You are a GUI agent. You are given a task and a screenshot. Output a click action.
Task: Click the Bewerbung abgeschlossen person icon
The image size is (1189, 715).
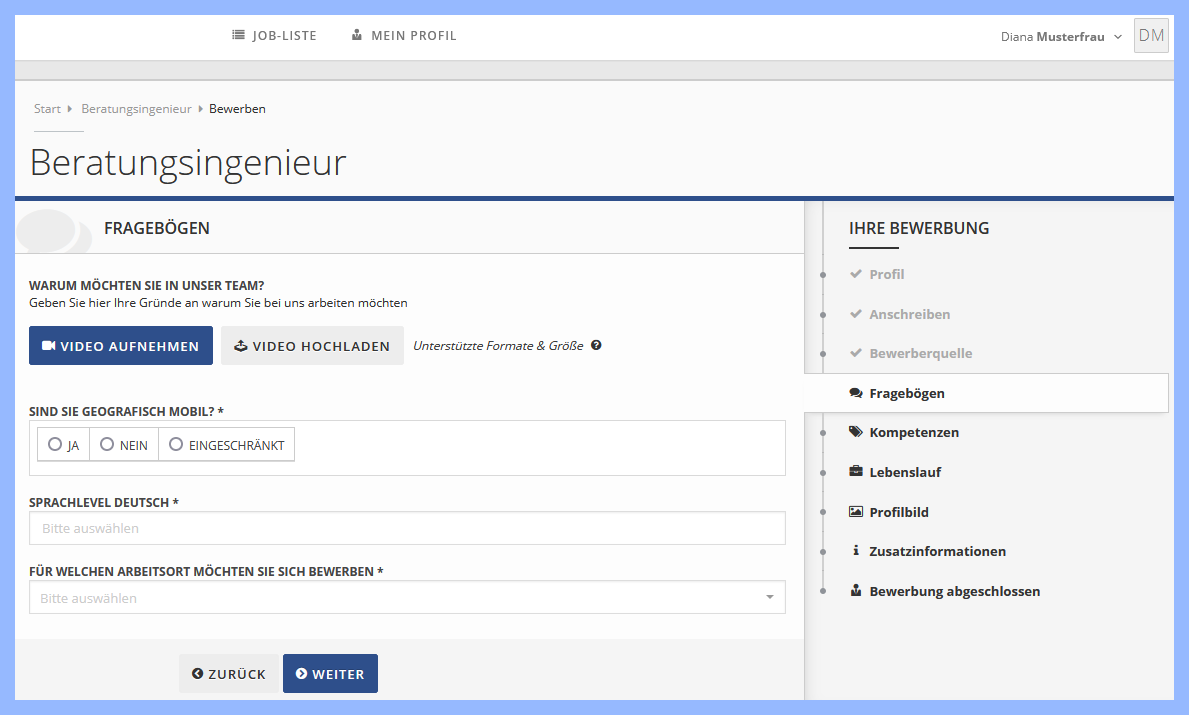tap(855, 591)
